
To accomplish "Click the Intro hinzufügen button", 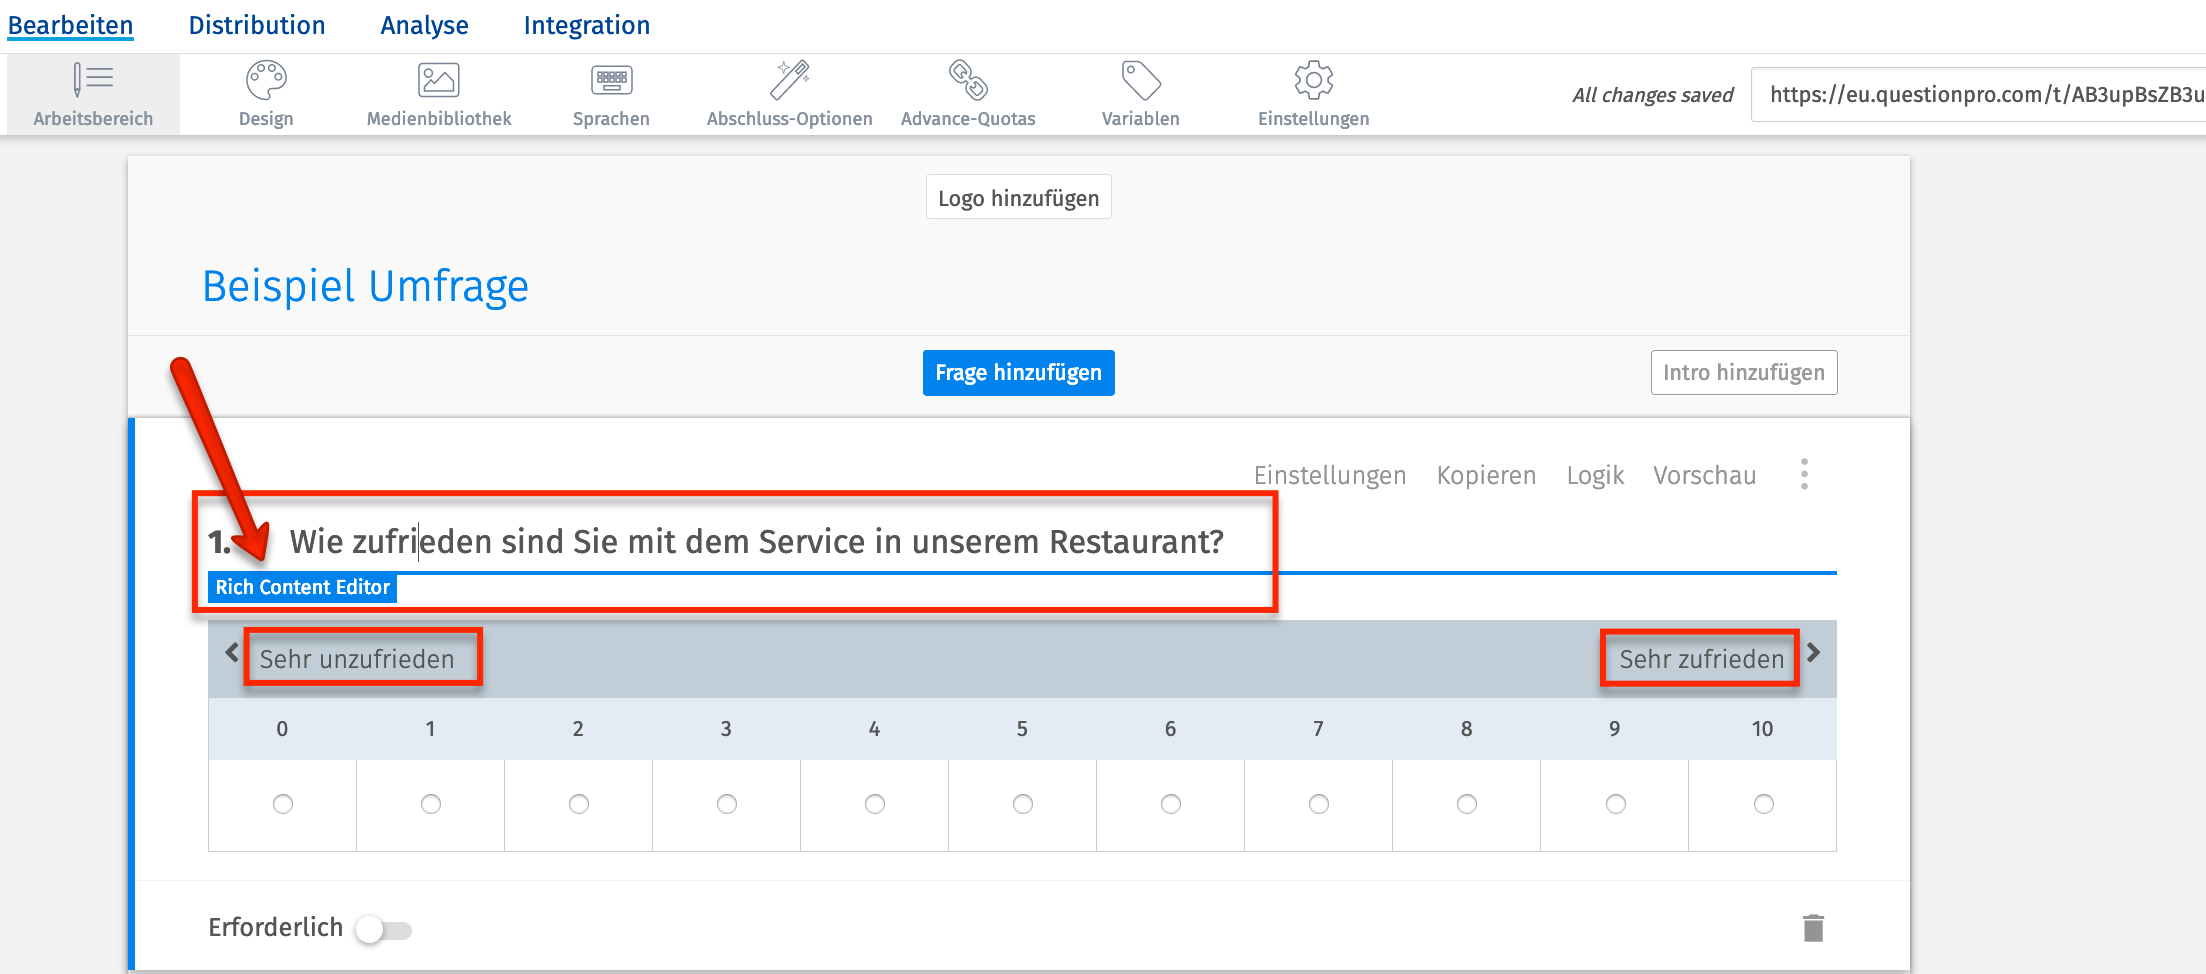I will coord(1743,373).
